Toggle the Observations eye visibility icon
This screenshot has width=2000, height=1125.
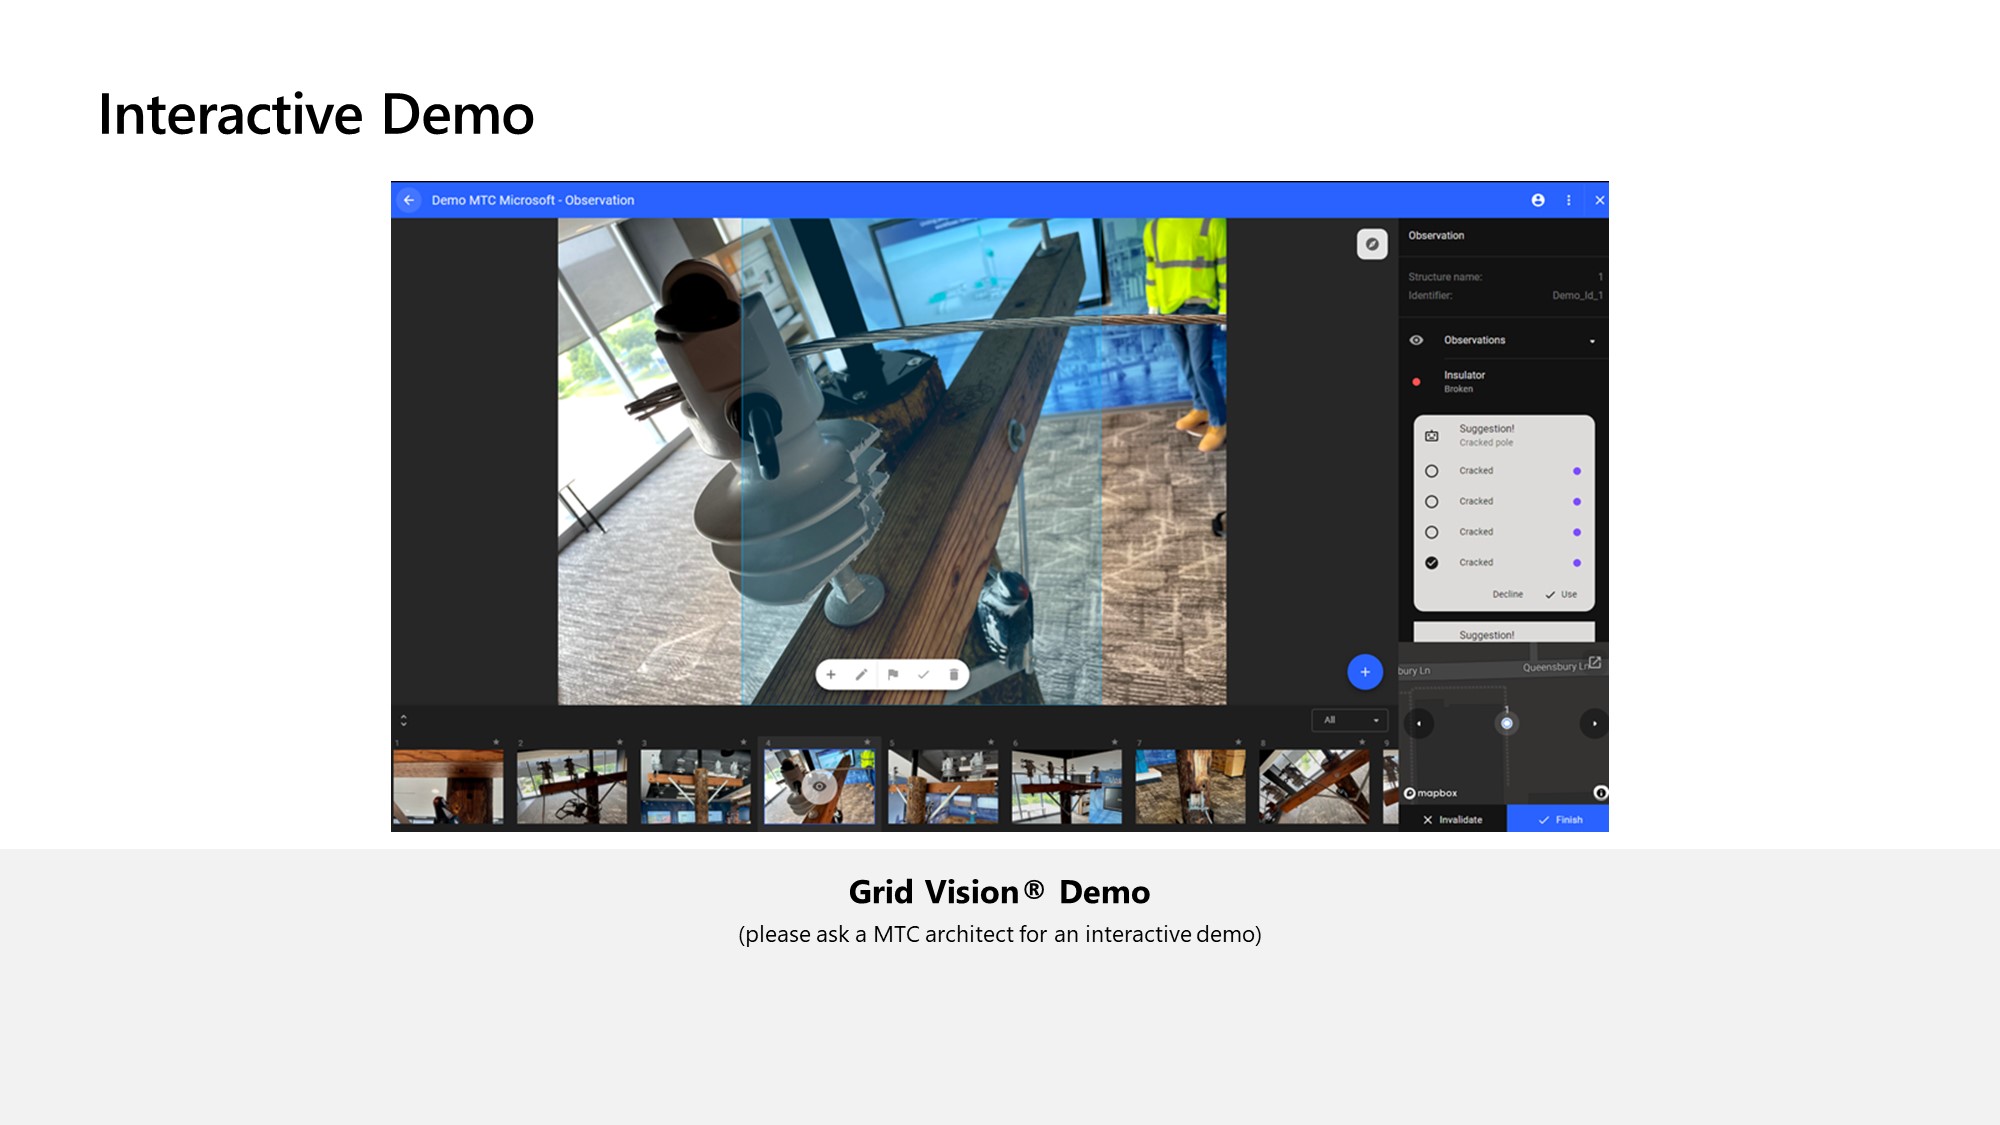[1416, 340]
